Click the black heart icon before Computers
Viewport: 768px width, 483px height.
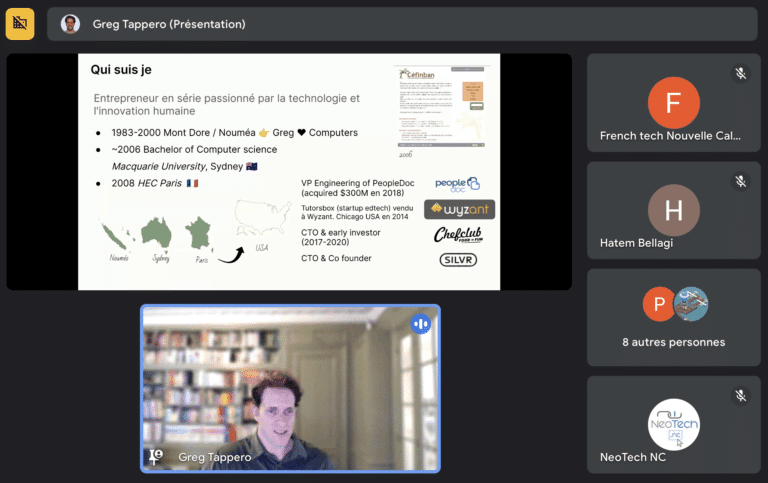point(301,132)
